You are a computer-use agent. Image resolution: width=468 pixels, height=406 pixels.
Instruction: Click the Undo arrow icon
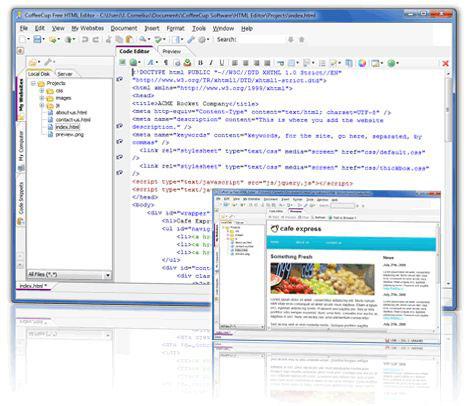85,40
